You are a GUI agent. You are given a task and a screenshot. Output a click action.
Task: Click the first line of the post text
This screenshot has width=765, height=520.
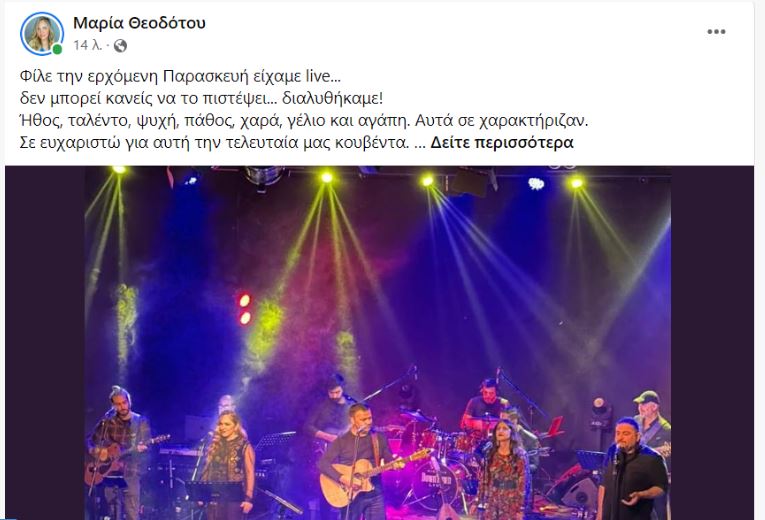tap(181, 77)
